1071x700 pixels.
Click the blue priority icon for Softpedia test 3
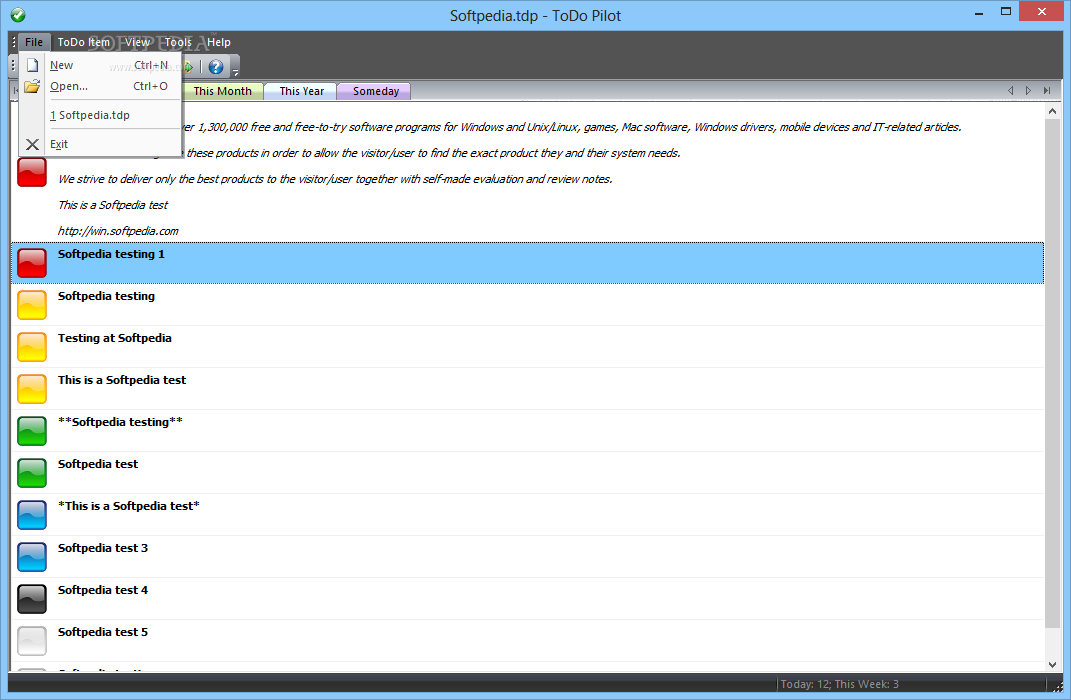32,557
